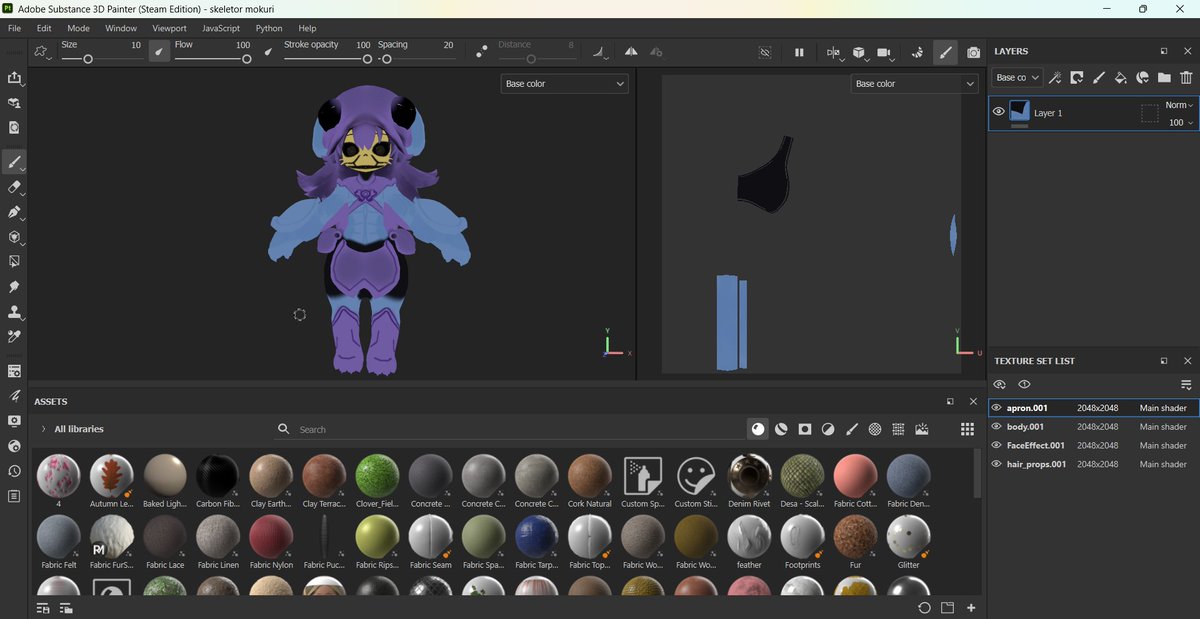Toggle visibility of body.001 texture set
This screenshot has height=619, width=1200.
[996, 427]
